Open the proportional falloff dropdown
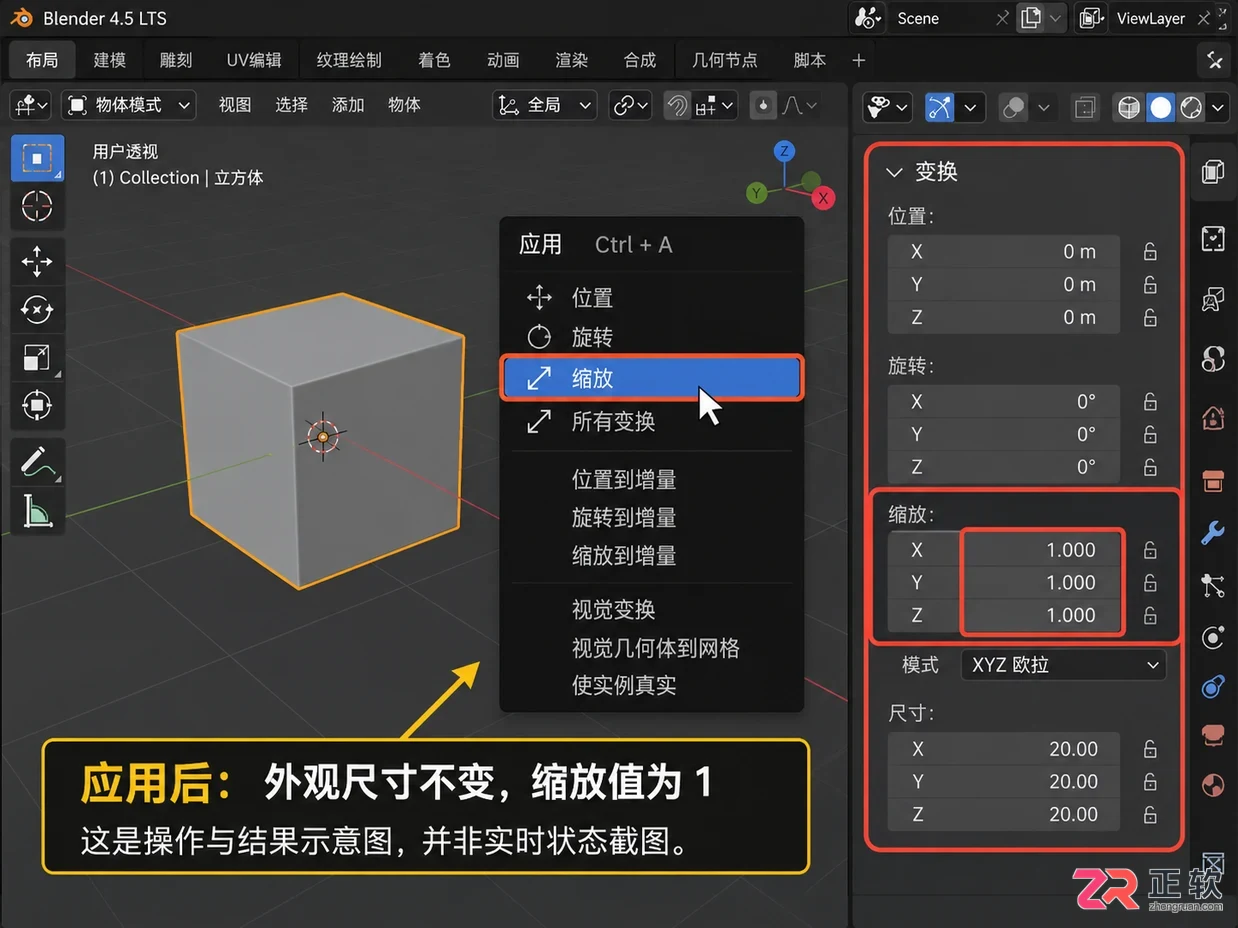 [x=800, y=105]
